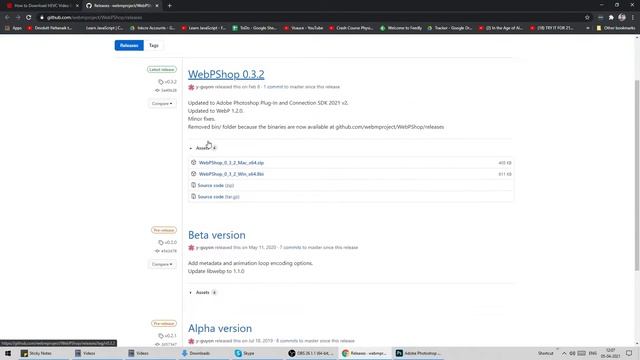Open the commit hash under v0.2.0
Image resolution: width=640 pixels, height=360 pixels.
pos(169,251)
